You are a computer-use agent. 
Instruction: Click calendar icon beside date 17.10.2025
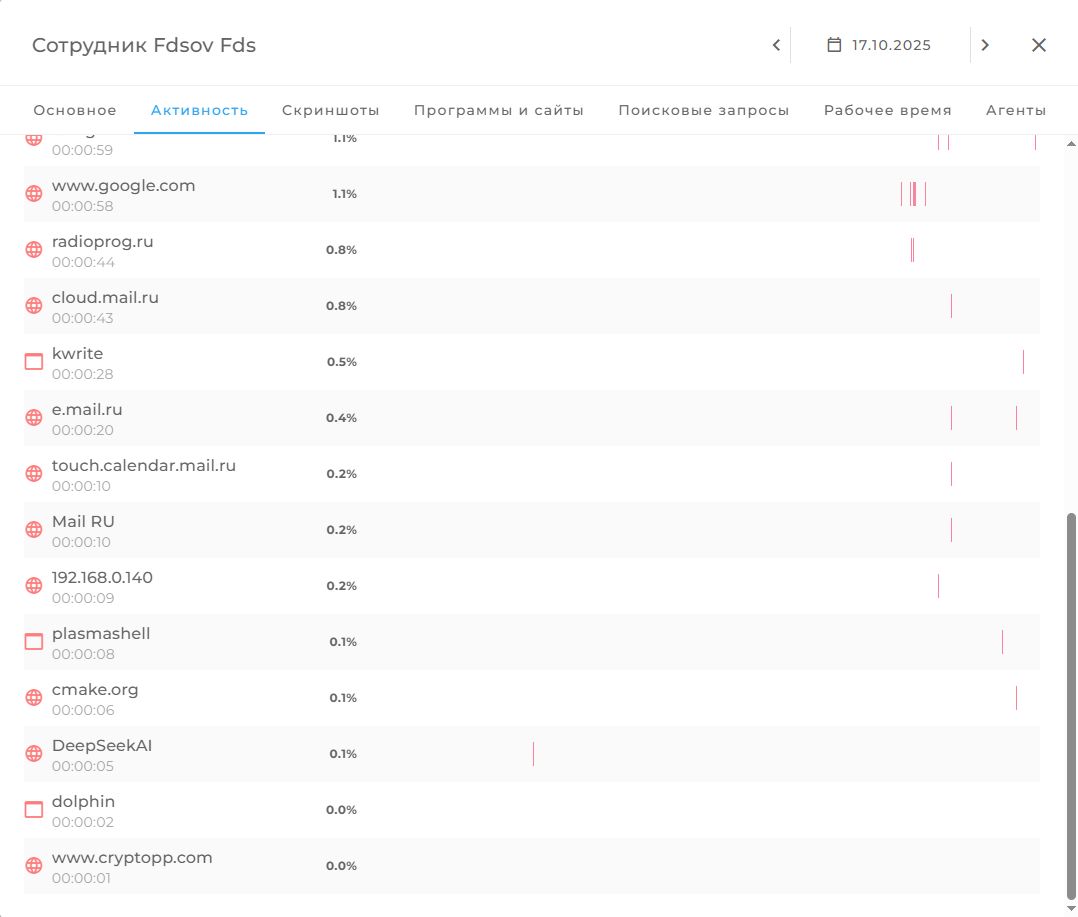click(x=834, y=45)
